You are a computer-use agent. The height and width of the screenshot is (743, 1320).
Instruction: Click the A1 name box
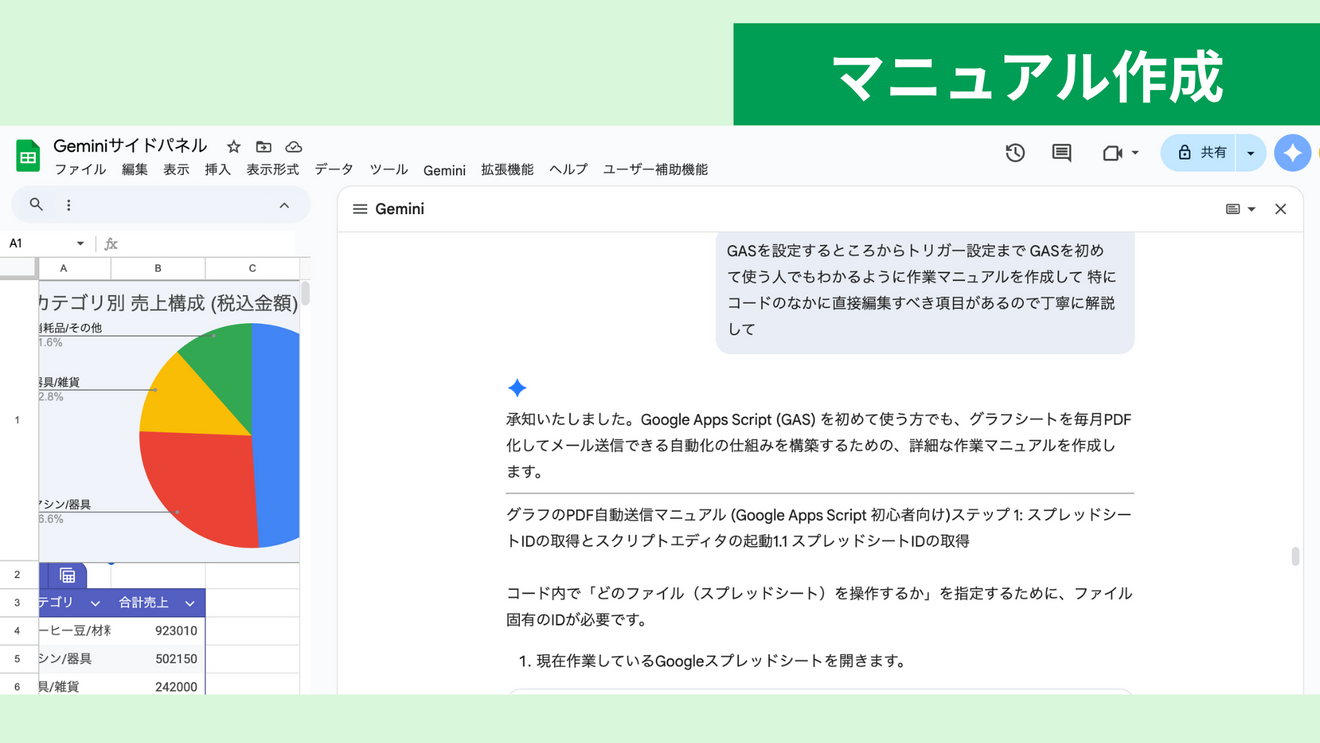tap(36, 243)
